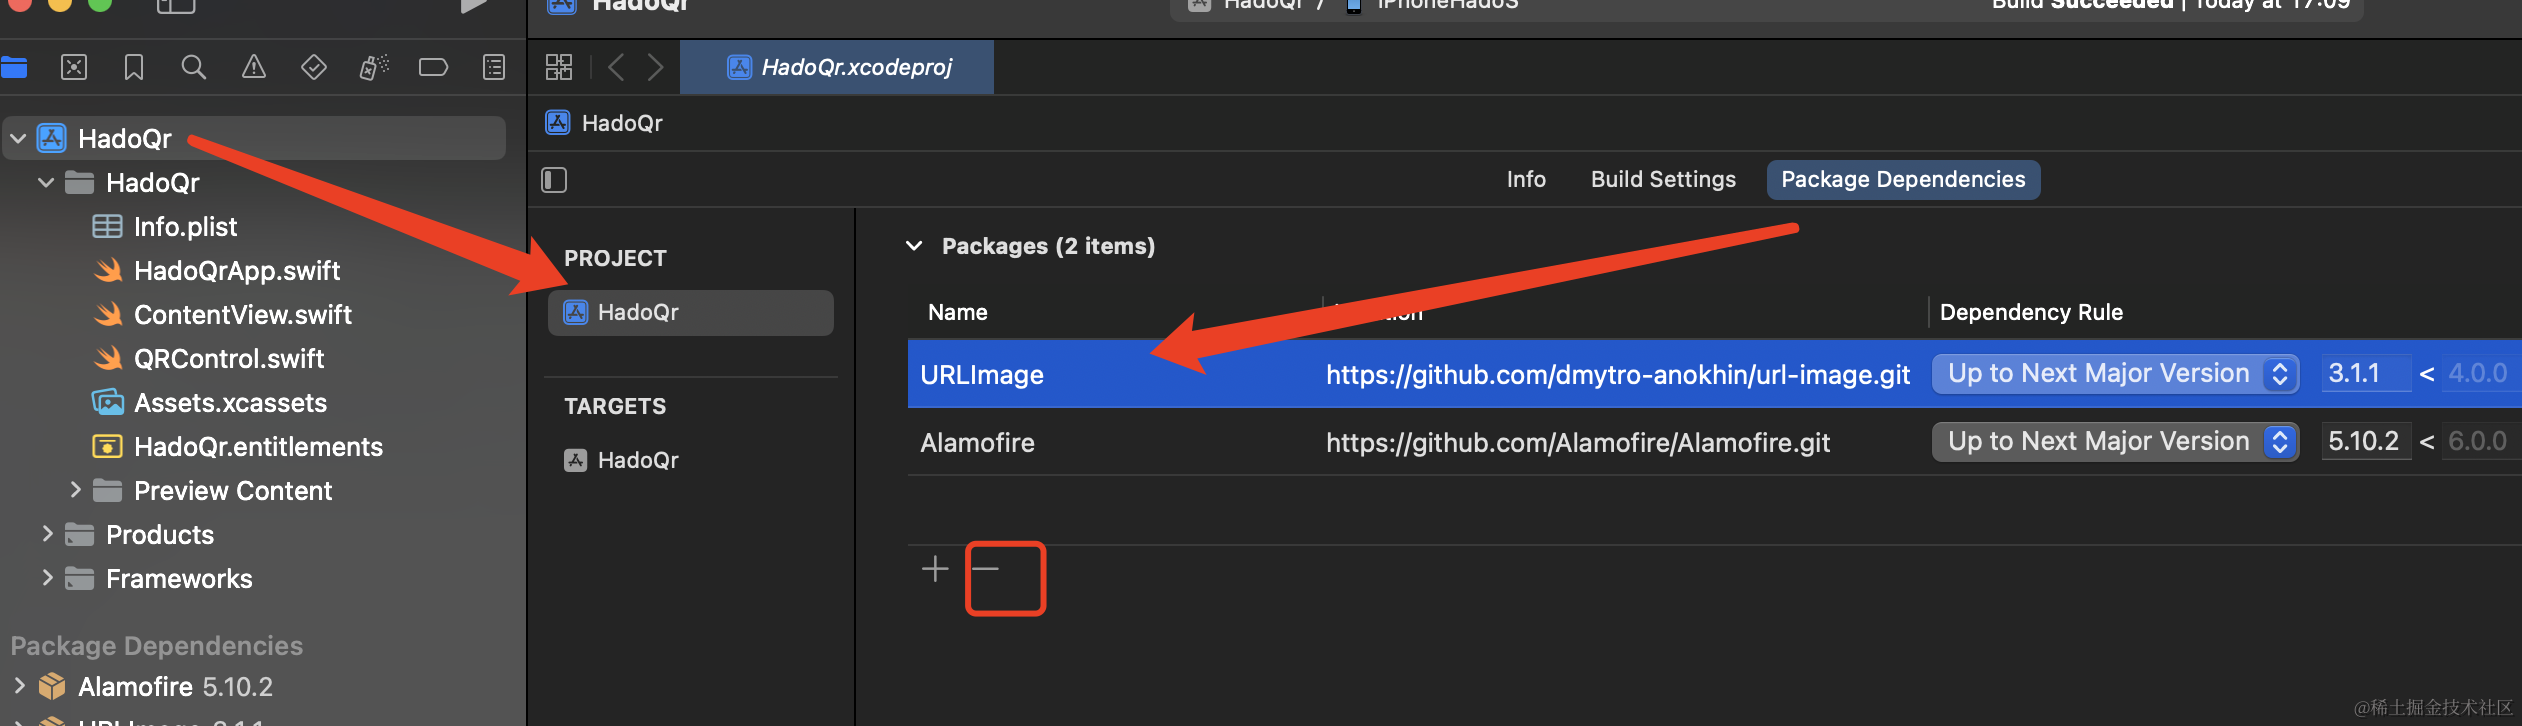Click the Dependency Rule column header
2522x726 pixels.
coord(2031,313)
